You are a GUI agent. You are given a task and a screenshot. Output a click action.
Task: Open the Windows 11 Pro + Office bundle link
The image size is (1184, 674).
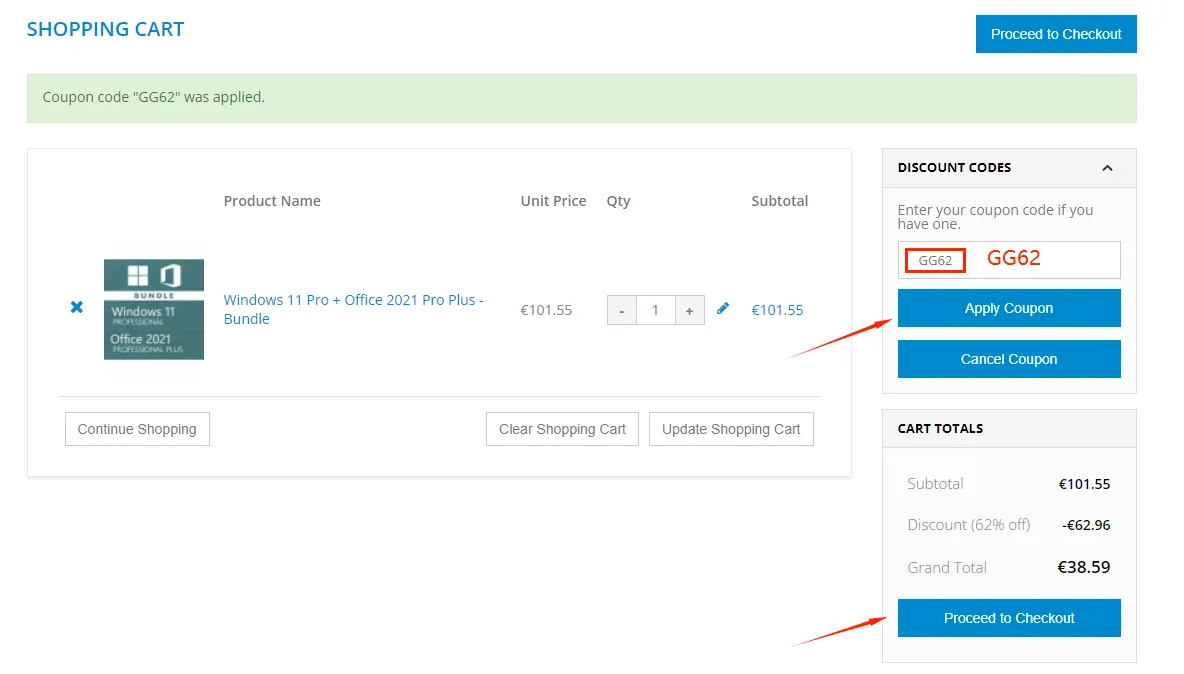tap(353, 309)
